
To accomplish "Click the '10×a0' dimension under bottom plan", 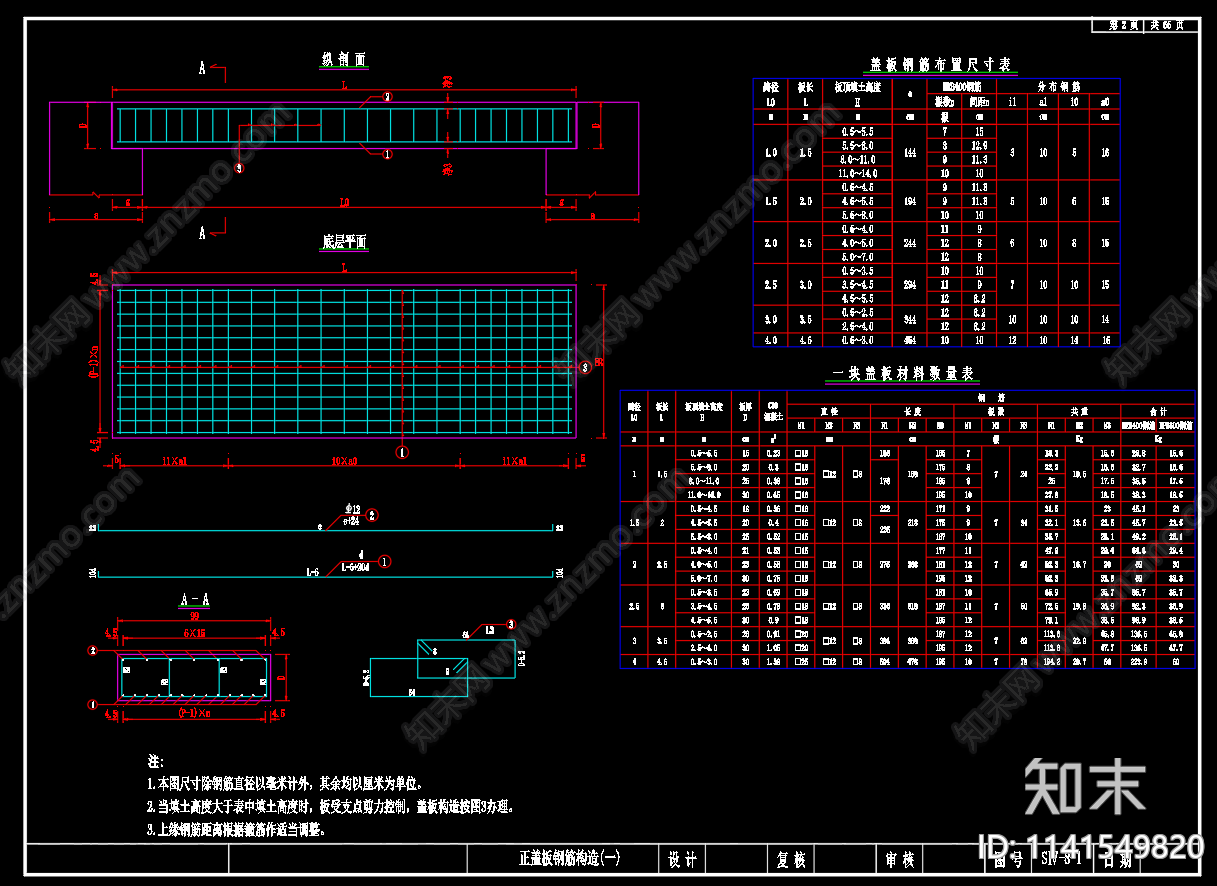I will click(x=344, y=460).
